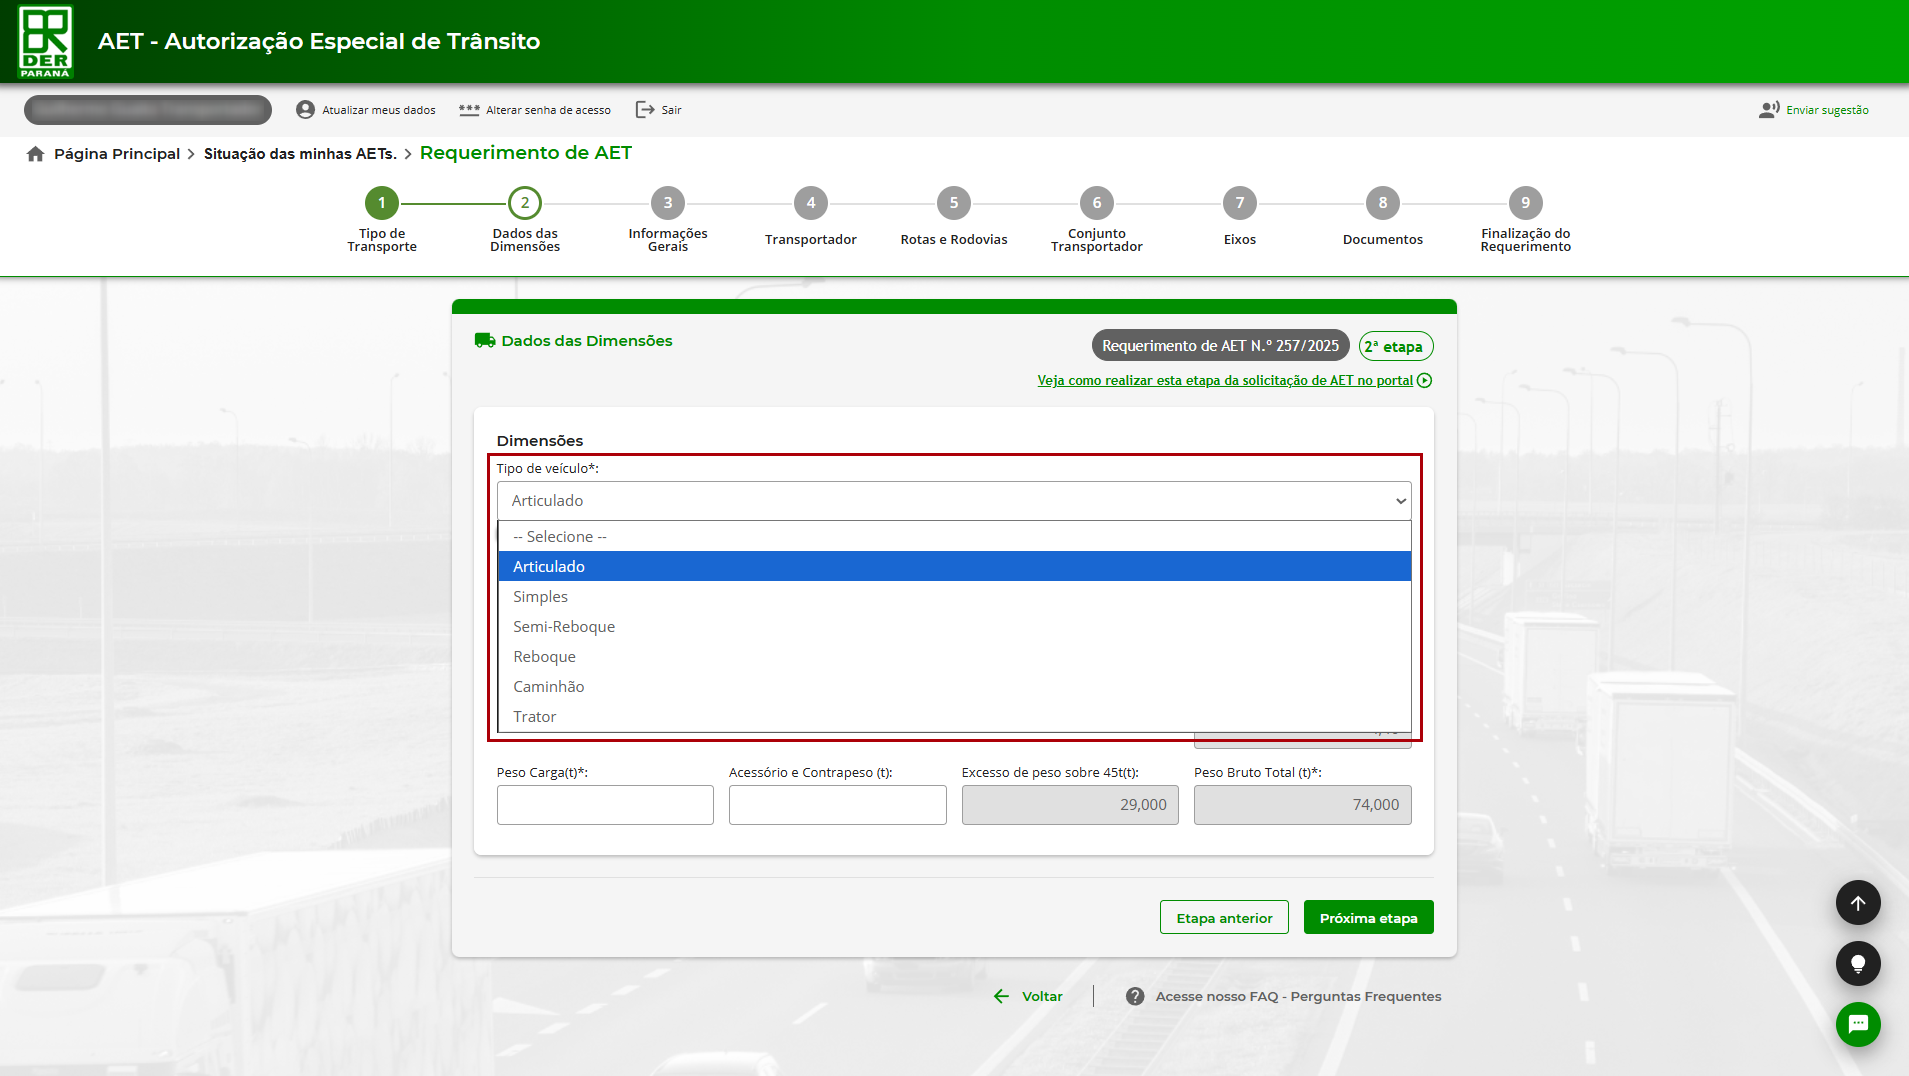
Task: Click the DER Paraná logo
Action: pos(46,42)
